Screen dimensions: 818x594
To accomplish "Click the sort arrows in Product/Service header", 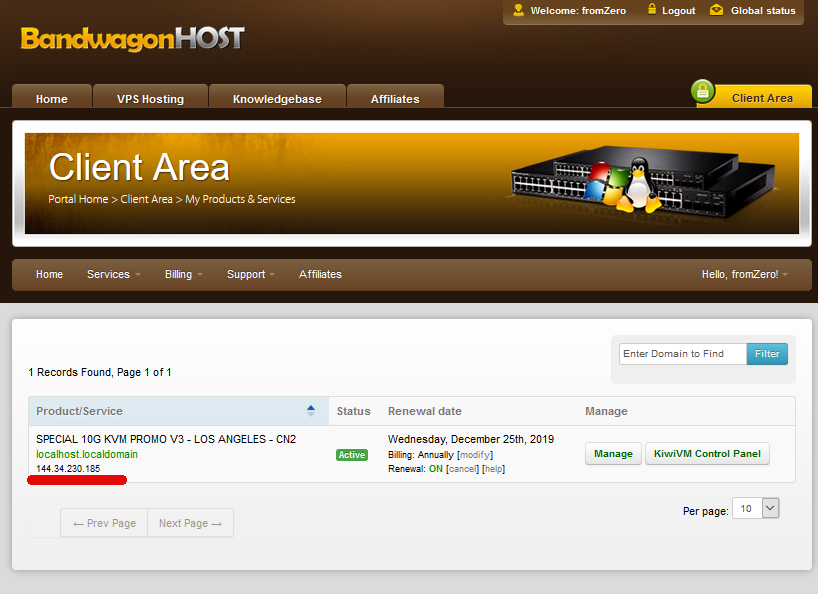I will (x=311, y=411).
